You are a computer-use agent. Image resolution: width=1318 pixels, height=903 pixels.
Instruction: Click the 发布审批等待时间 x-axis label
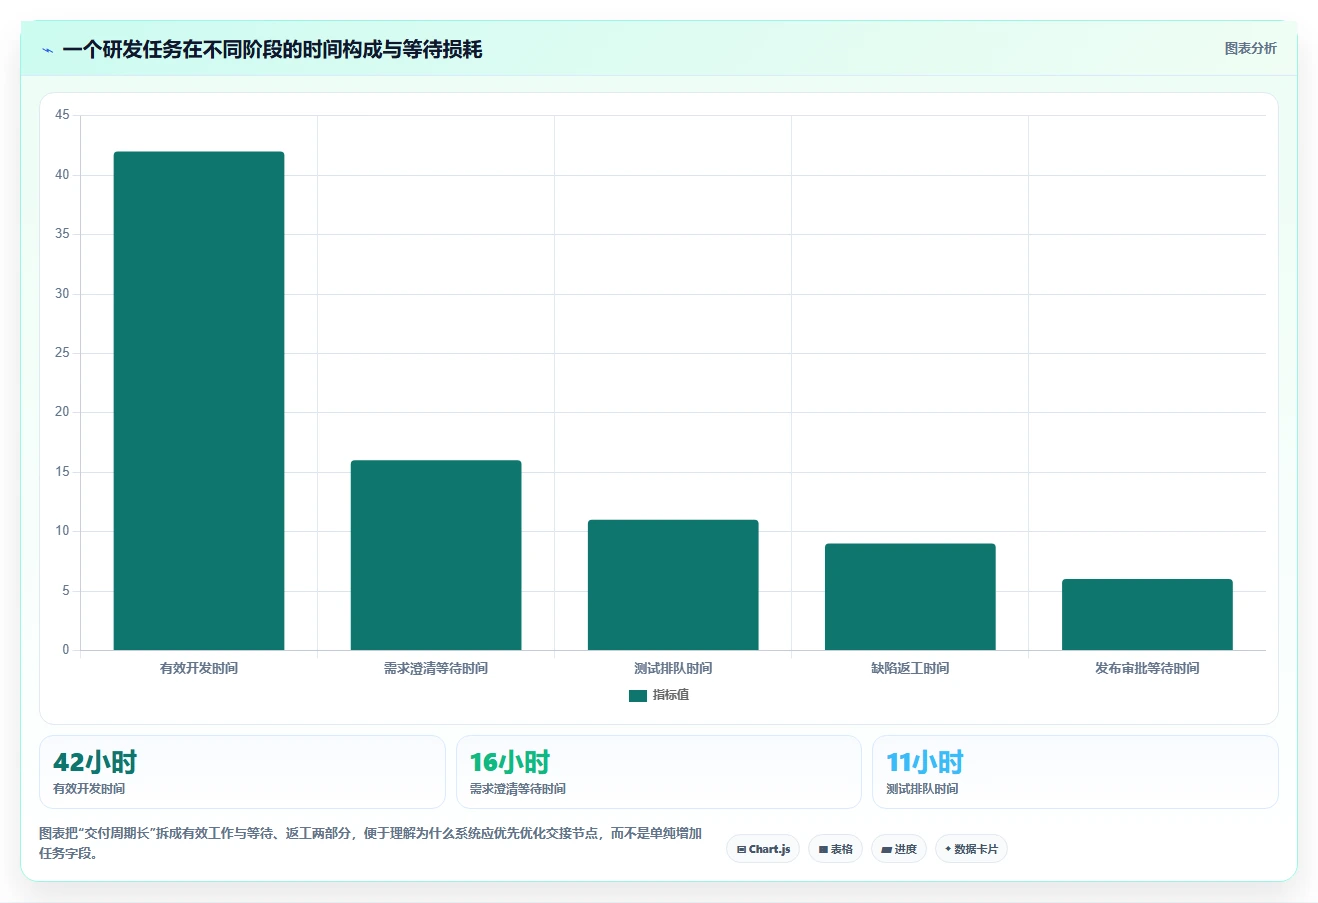1147,668
